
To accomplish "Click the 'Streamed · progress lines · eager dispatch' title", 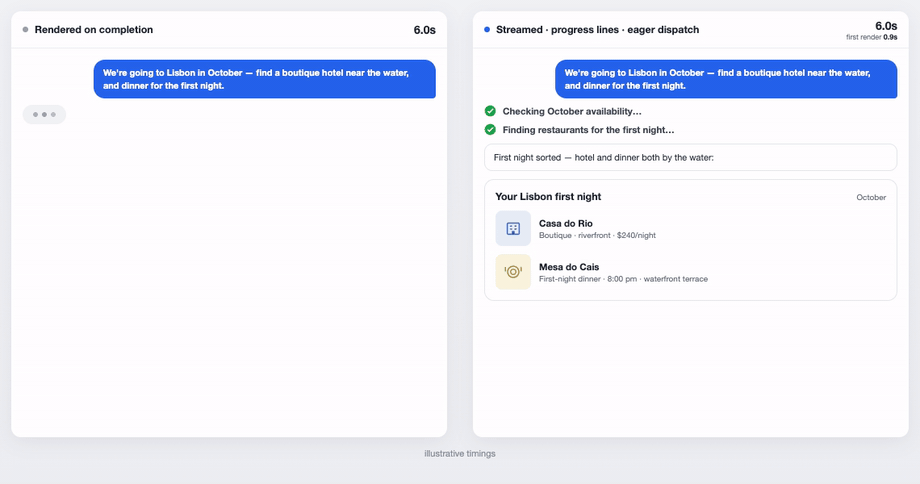I will pyautogui.click(x=597, y=29).
